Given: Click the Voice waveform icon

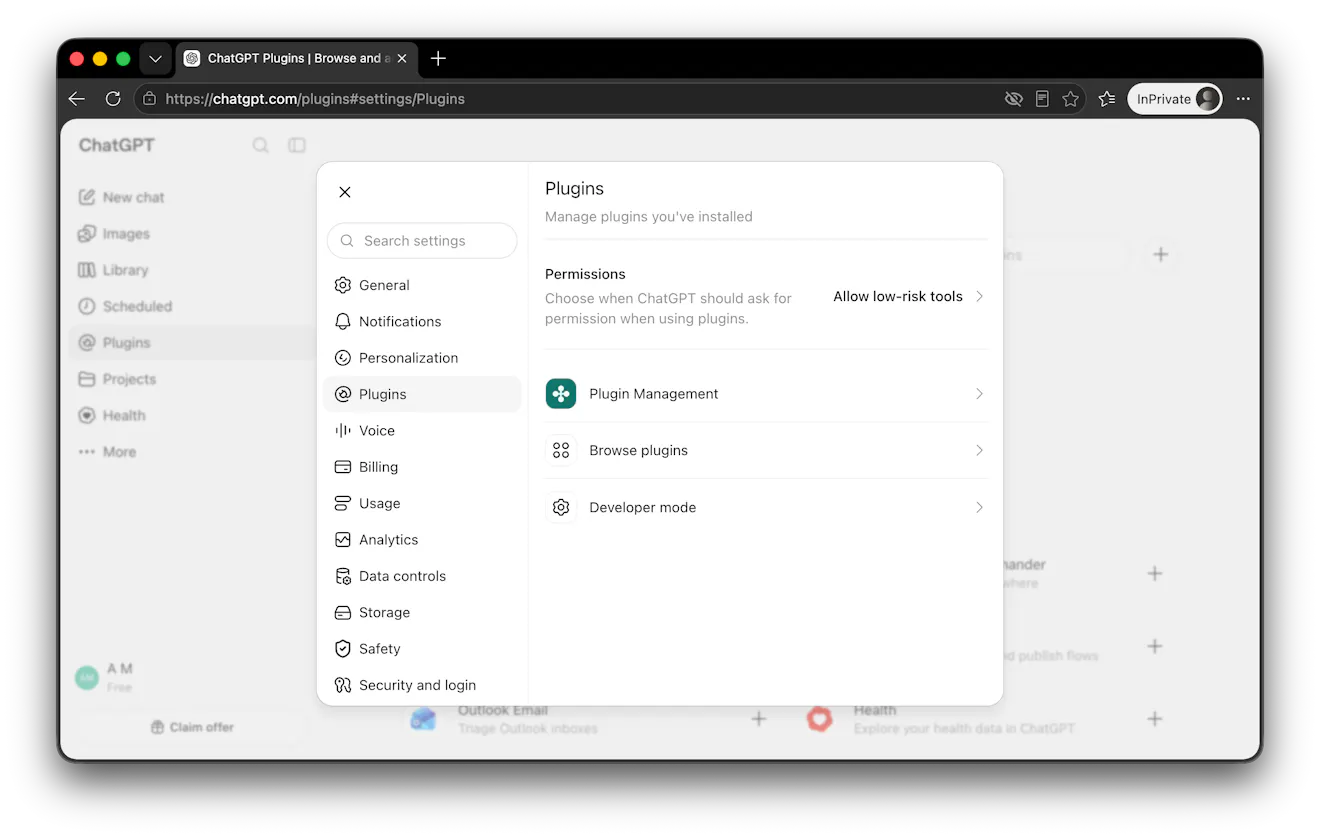Looking at the screenshot, I should (343, 430).
